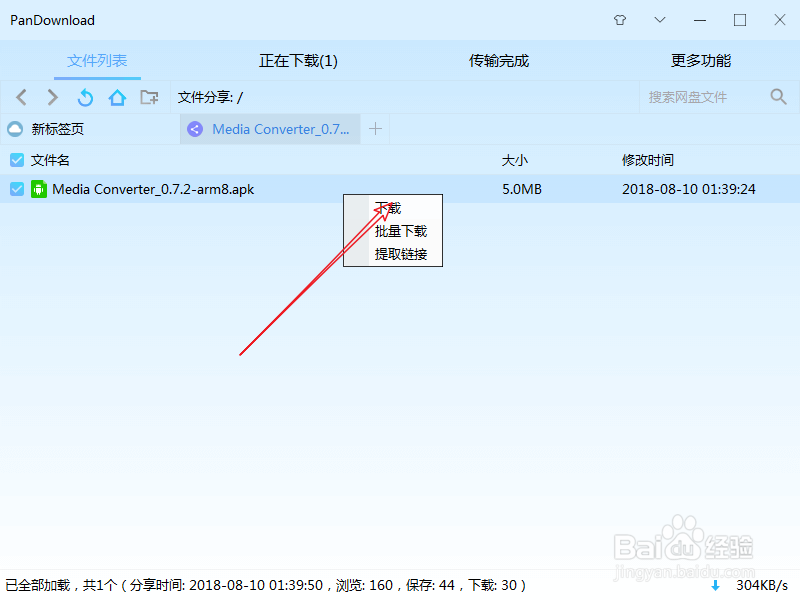800x600 pixels.
Task: Navigate forward with the right arrow
Action: coord(53,97)
